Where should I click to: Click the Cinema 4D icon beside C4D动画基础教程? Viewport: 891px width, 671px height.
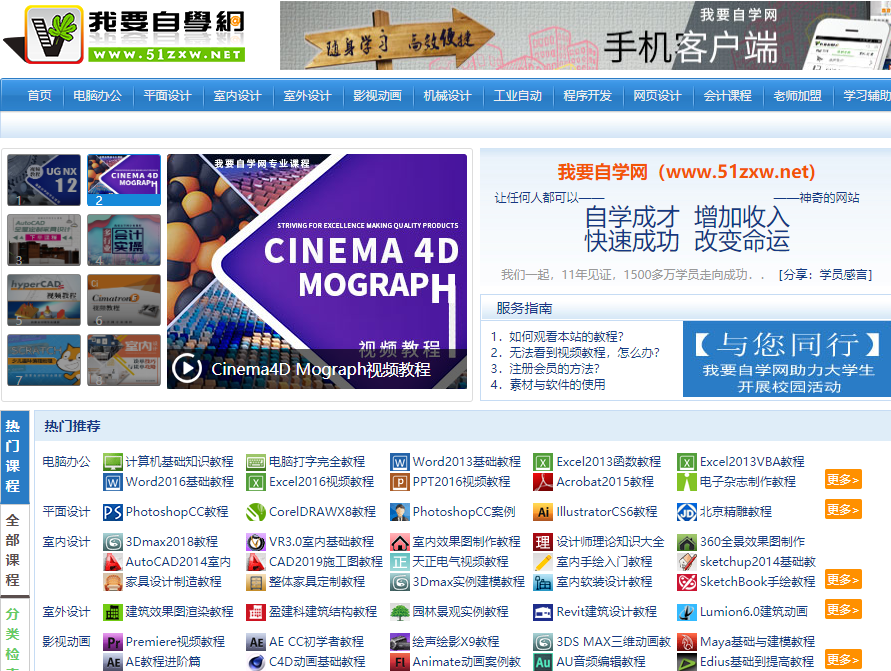256,662
